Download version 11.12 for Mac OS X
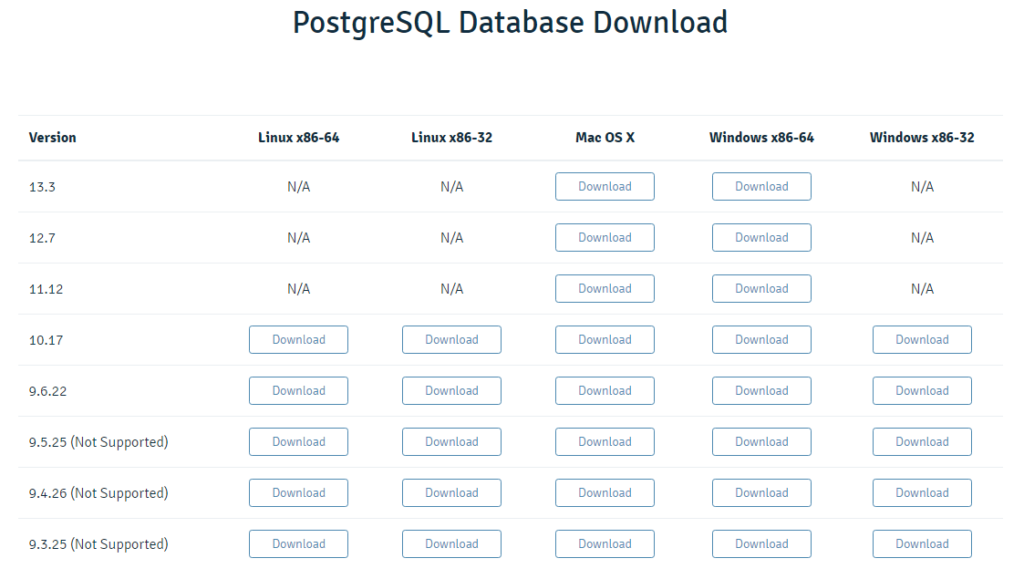The height and width of the screenshot is (579, 1024). click(605, 289)
